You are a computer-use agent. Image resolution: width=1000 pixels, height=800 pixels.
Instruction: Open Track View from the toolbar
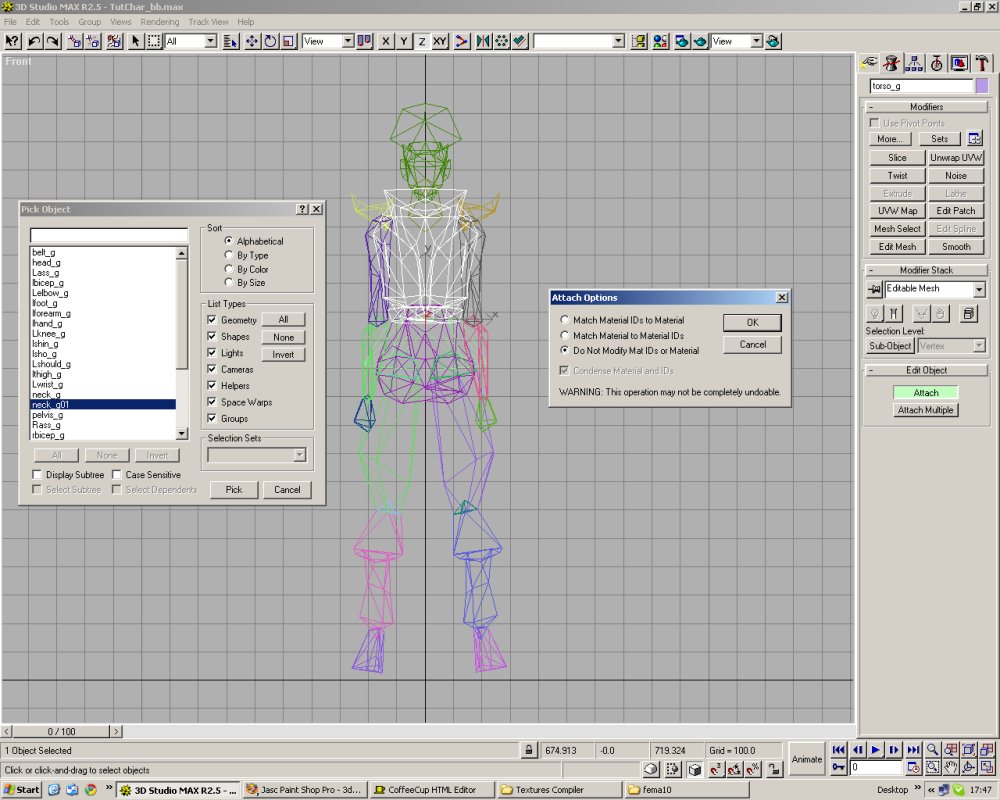[x=638, y=41]
